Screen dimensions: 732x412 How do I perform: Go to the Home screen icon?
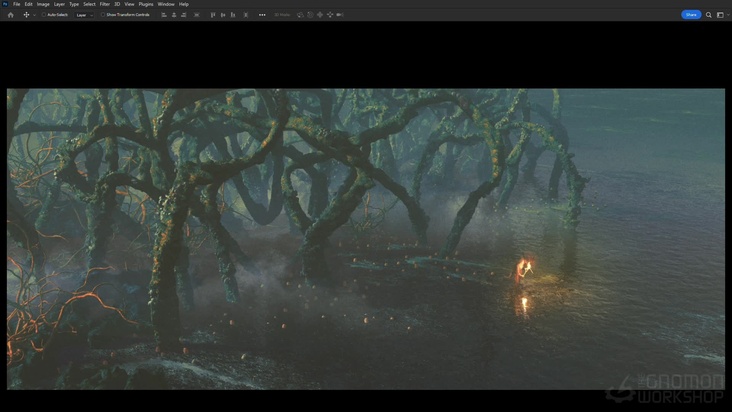pos(11,15)
